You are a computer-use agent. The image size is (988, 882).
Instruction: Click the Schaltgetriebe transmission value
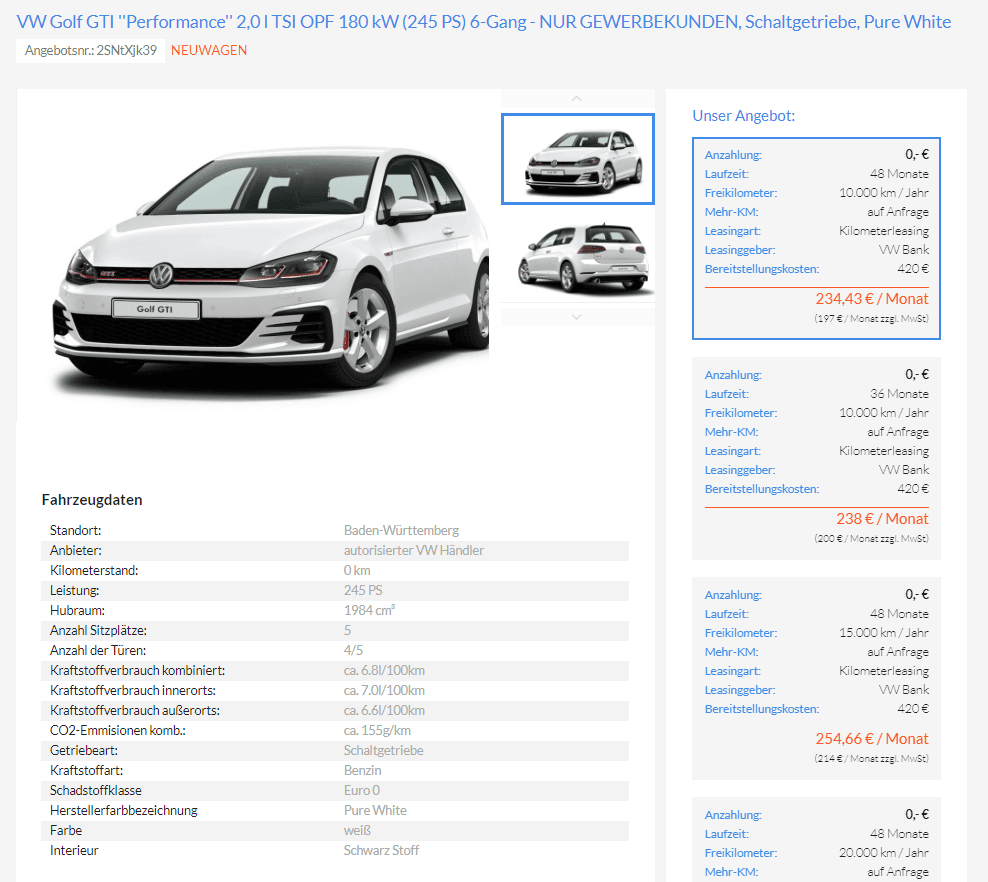(x=384, y=750)
